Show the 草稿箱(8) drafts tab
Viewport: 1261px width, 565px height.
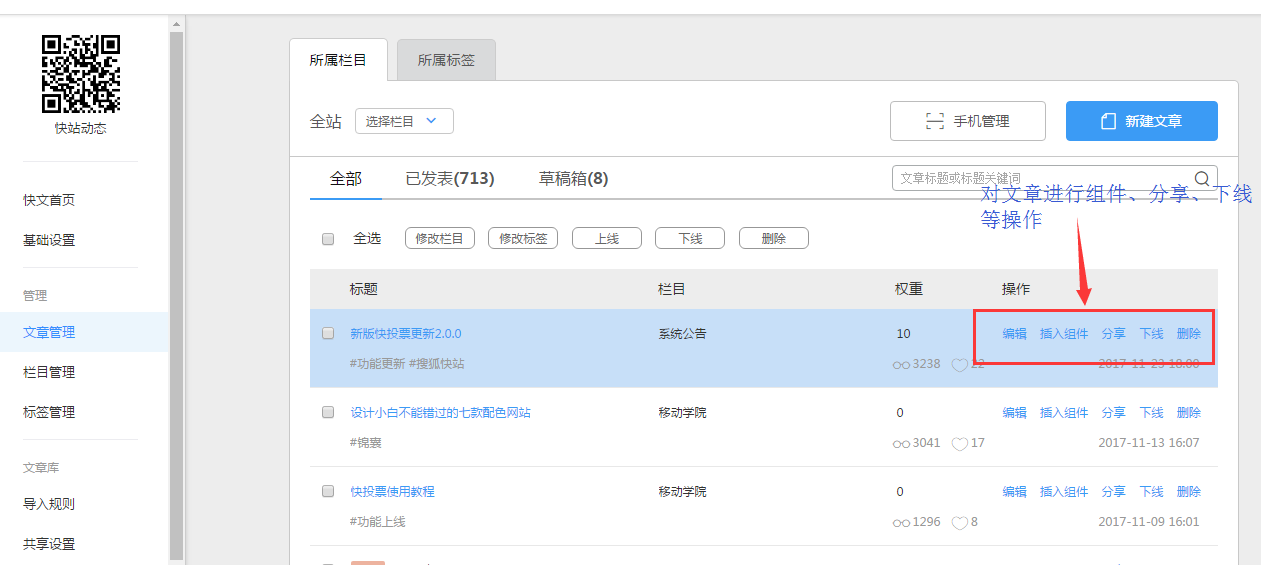click(x=573, y=179)
